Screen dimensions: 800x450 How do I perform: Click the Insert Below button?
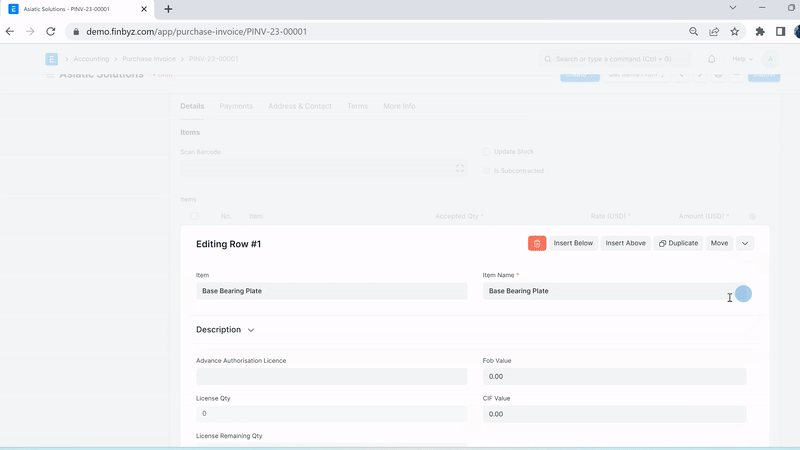click(x=573, y=243)
